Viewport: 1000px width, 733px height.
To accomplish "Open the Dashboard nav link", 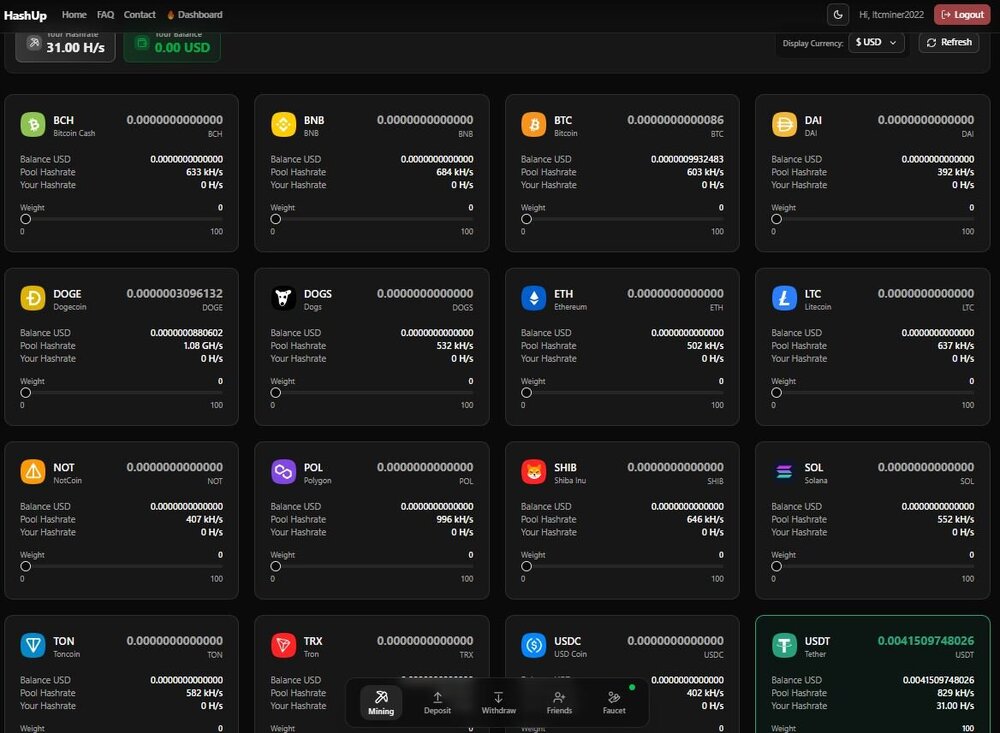I will pyautogui.click(x=195, y=15).
